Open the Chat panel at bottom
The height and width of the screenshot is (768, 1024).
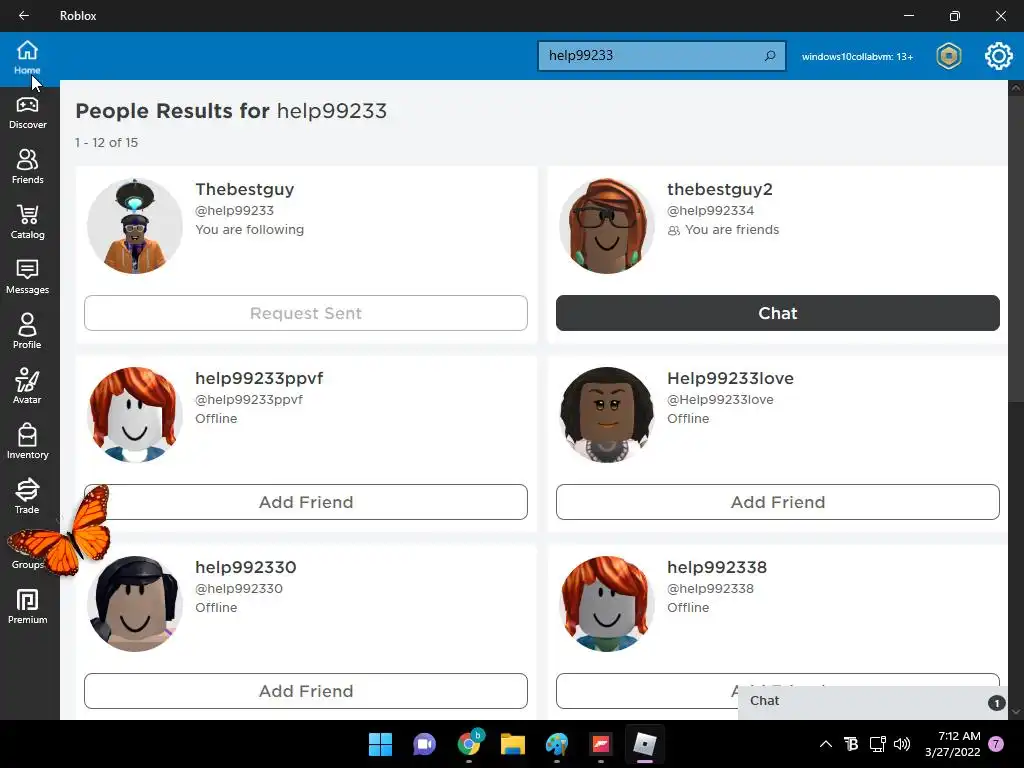coord(872,701)
